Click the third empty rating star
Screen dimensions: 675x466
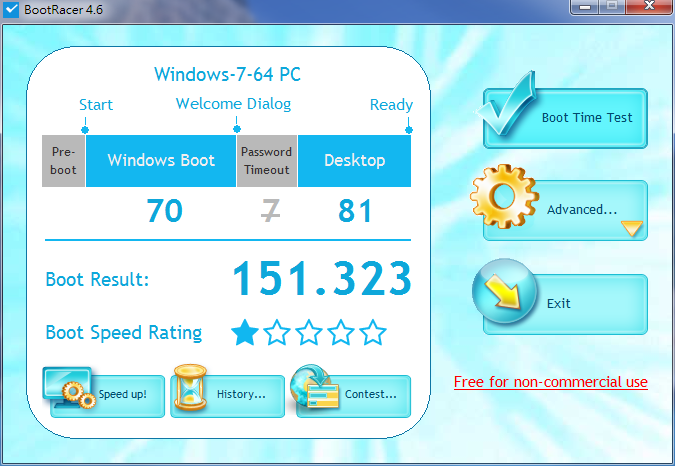(x=309, y=332)
